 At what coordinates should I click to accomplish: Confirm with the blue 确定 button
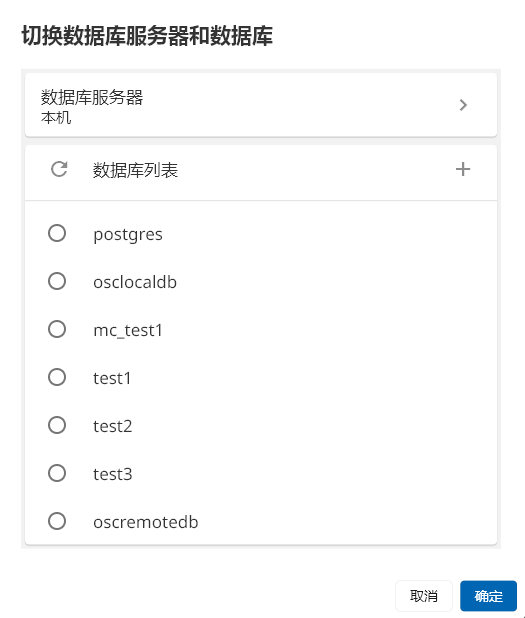[488, 596]
